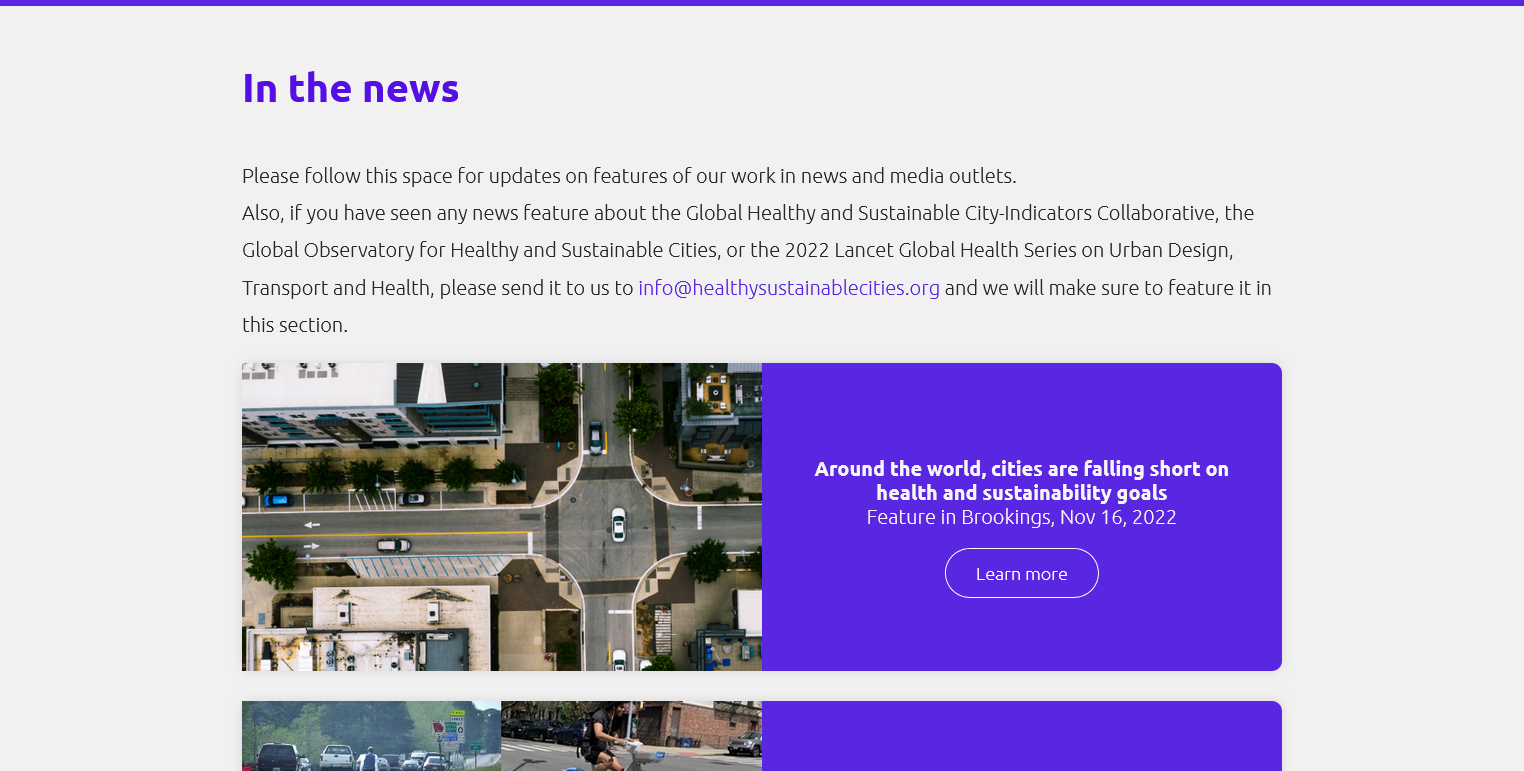The width and height of the screenshot is (1524, 771).
Task: Open the highway traffic photo in the second card
Action: point(371,736)
